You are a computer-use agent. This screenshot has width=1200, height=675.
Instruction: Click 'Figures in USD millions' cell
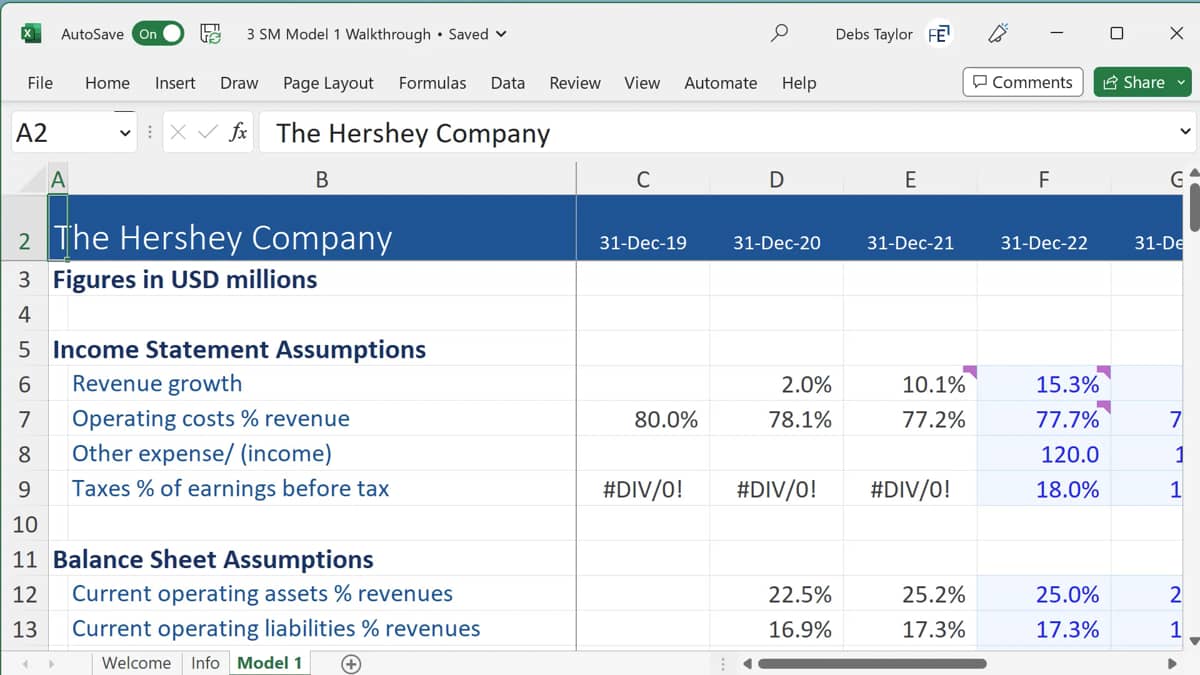[185, 279]
